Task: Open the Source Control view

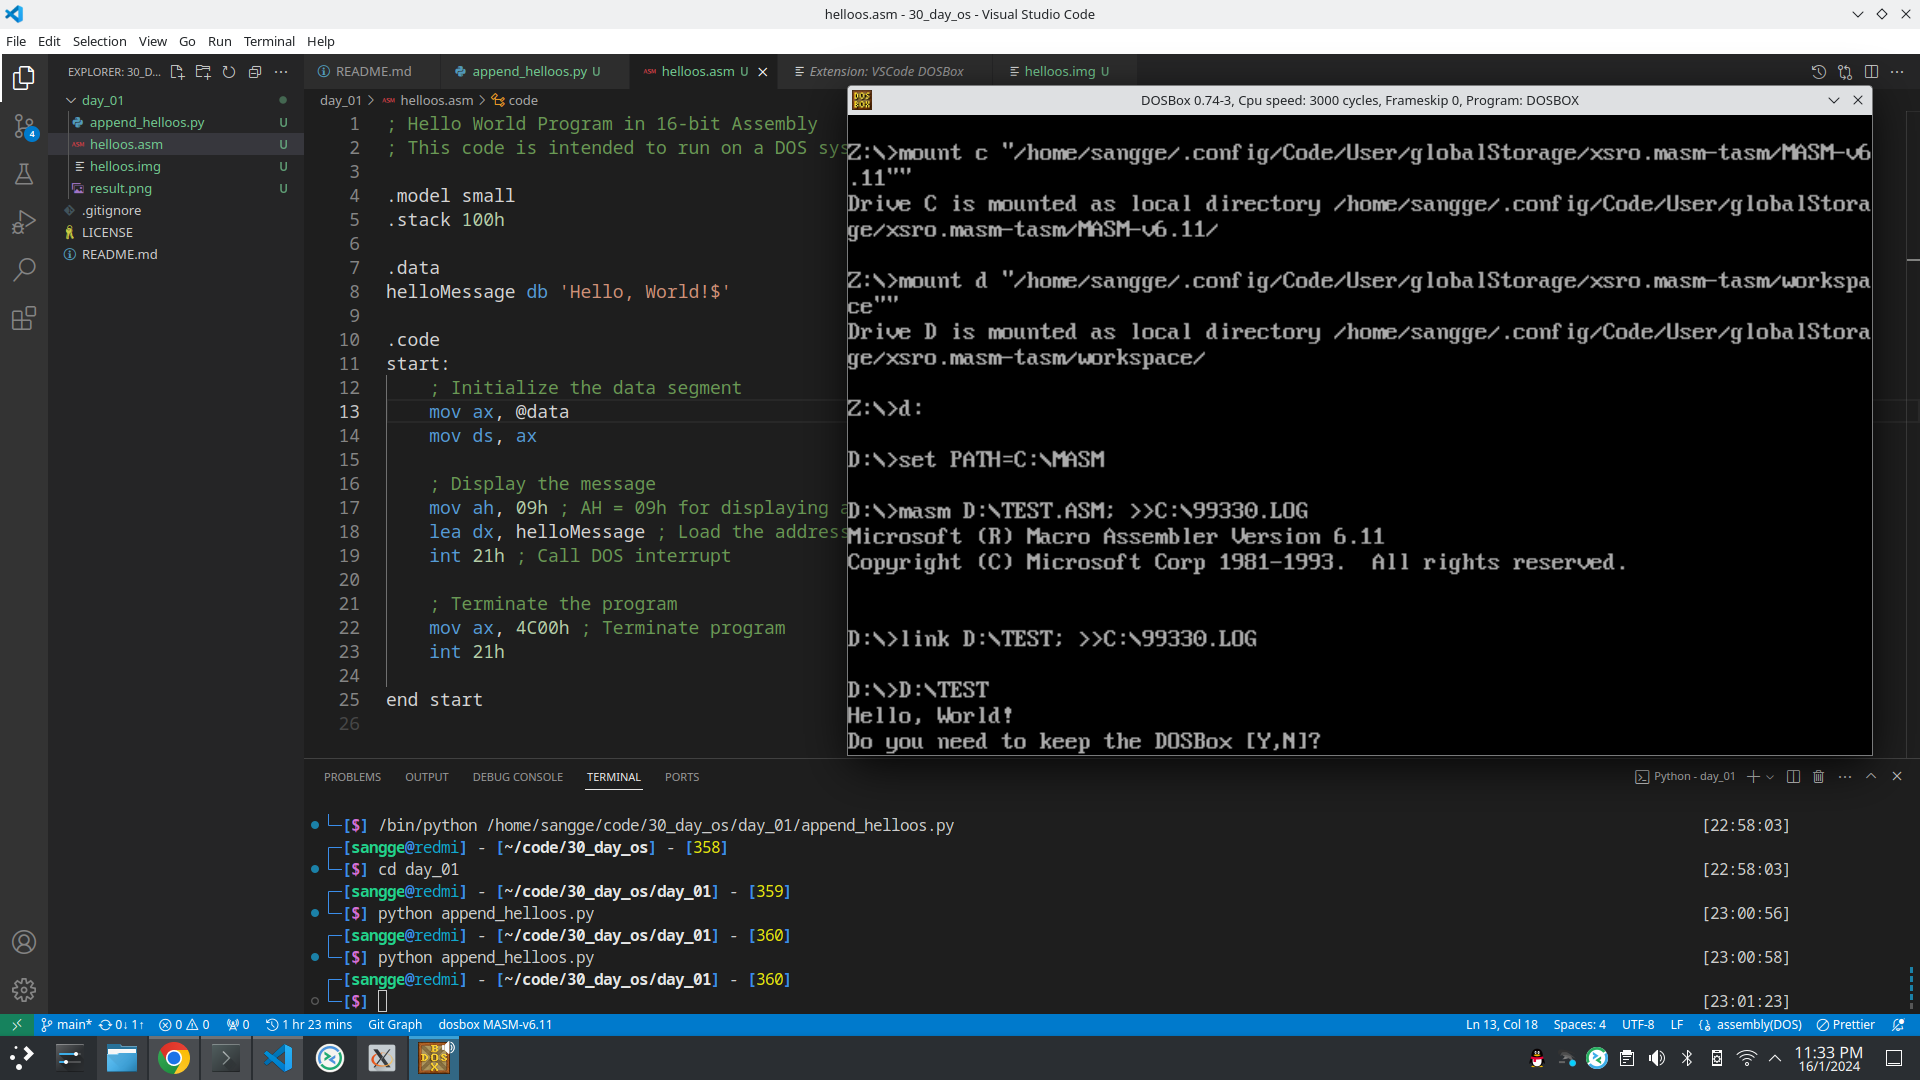Action: point(24,126)
